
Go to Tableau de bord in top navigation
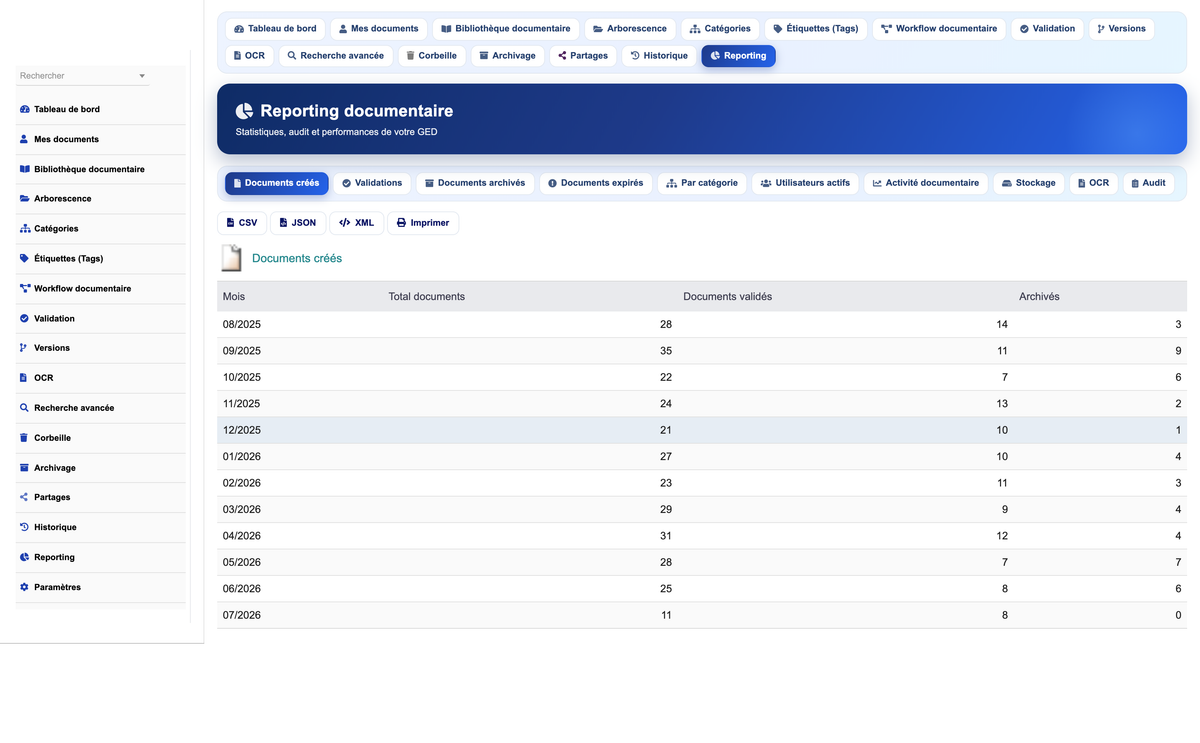[x=275, y=29]
